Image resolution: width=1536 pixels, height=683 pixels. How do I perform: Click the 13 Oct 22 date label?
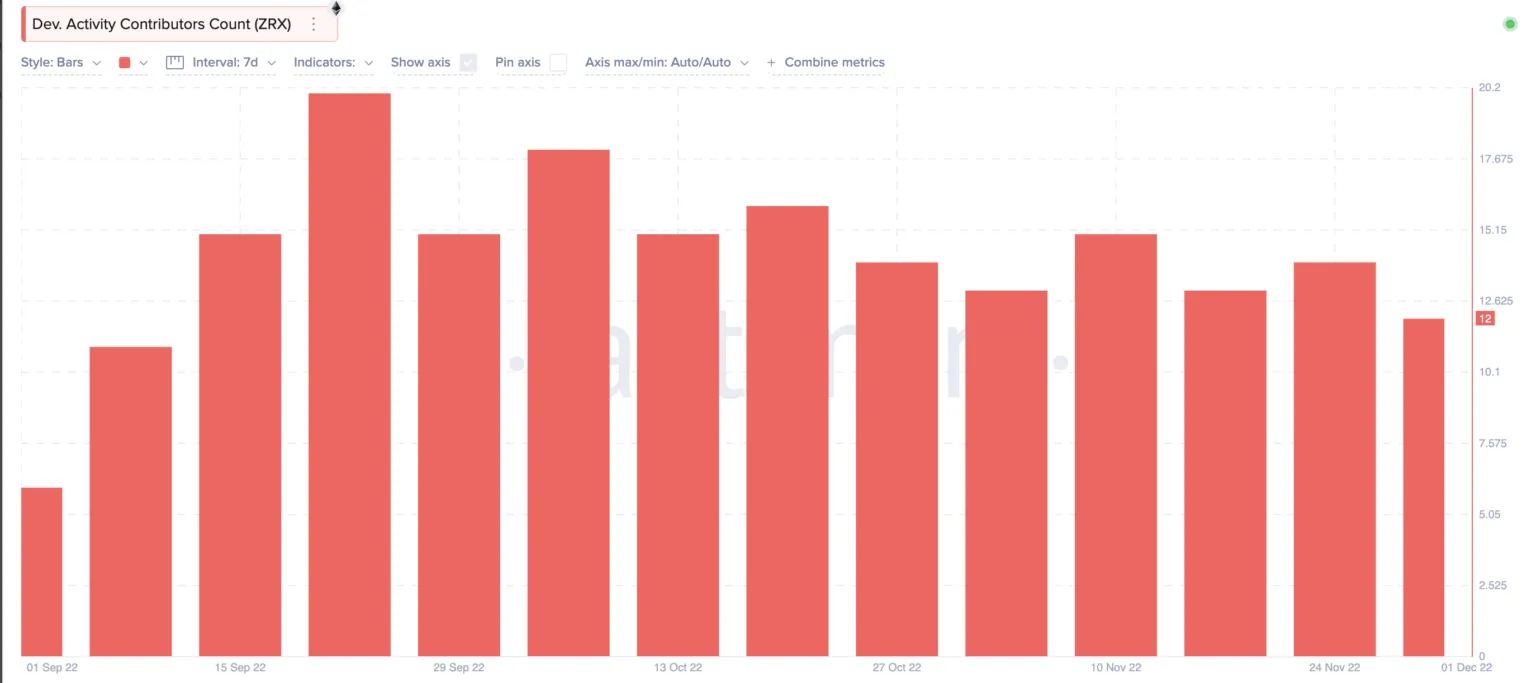(x=680, y=667)
